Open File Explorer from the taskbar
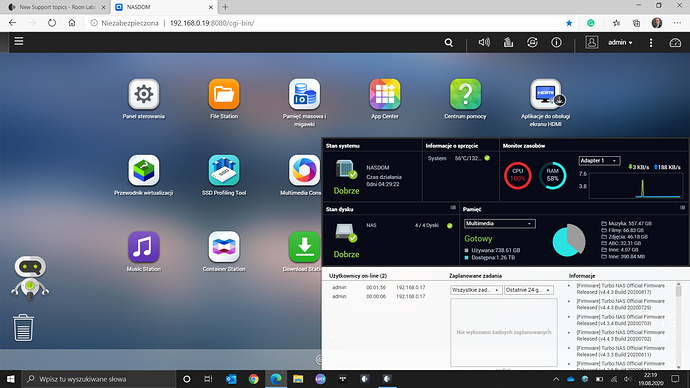Screen dimensions: 690x388 pos(298,379)
